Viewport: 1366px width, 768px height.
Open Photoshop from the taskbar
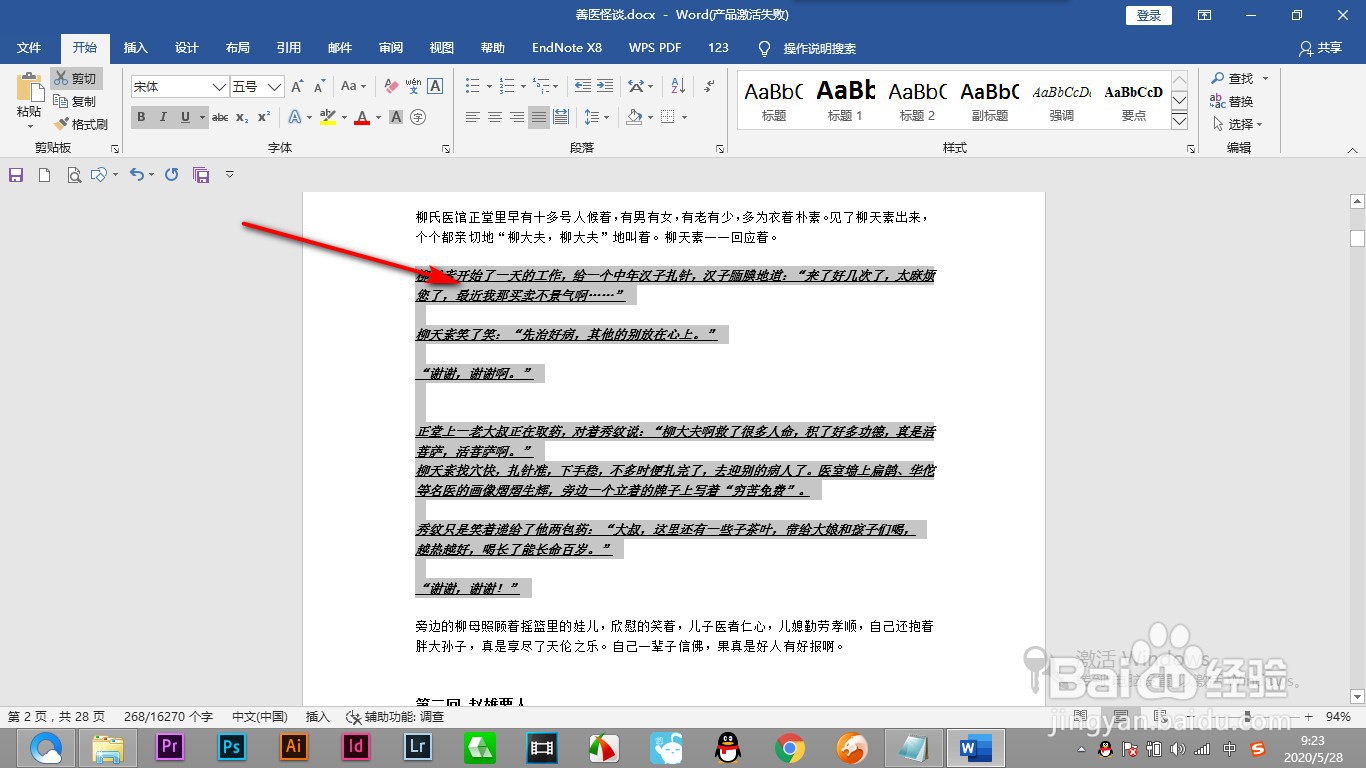coord(231,747)
